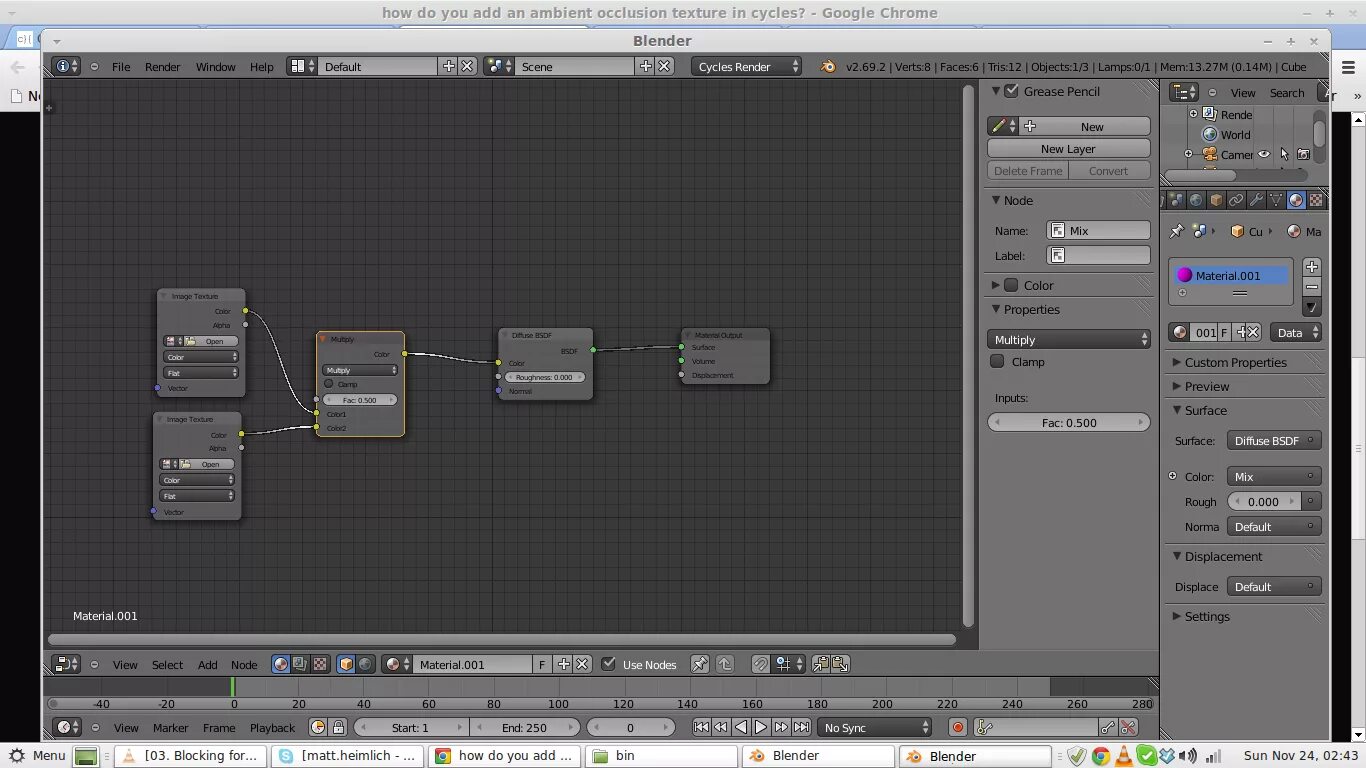The width and height of the screenshot is (1366, 768).
Task: Copy selected nodes to clipboard icon
Action: [x=820, y=664]
